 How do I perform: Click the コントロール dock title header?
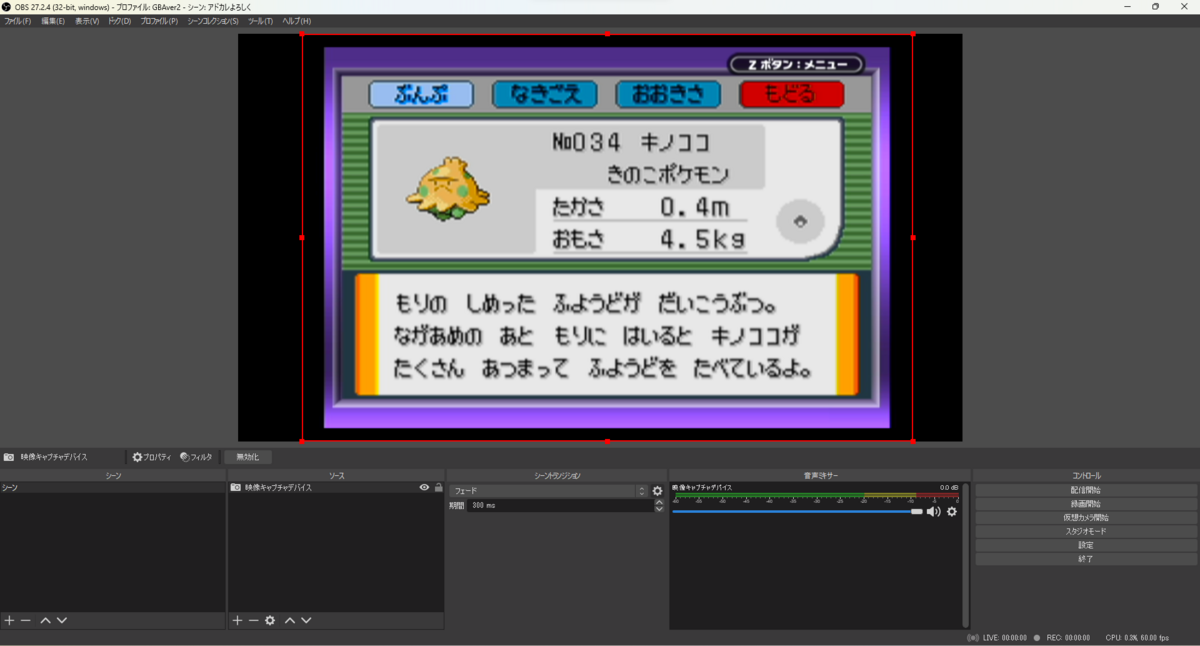(x=1086, y=475)
